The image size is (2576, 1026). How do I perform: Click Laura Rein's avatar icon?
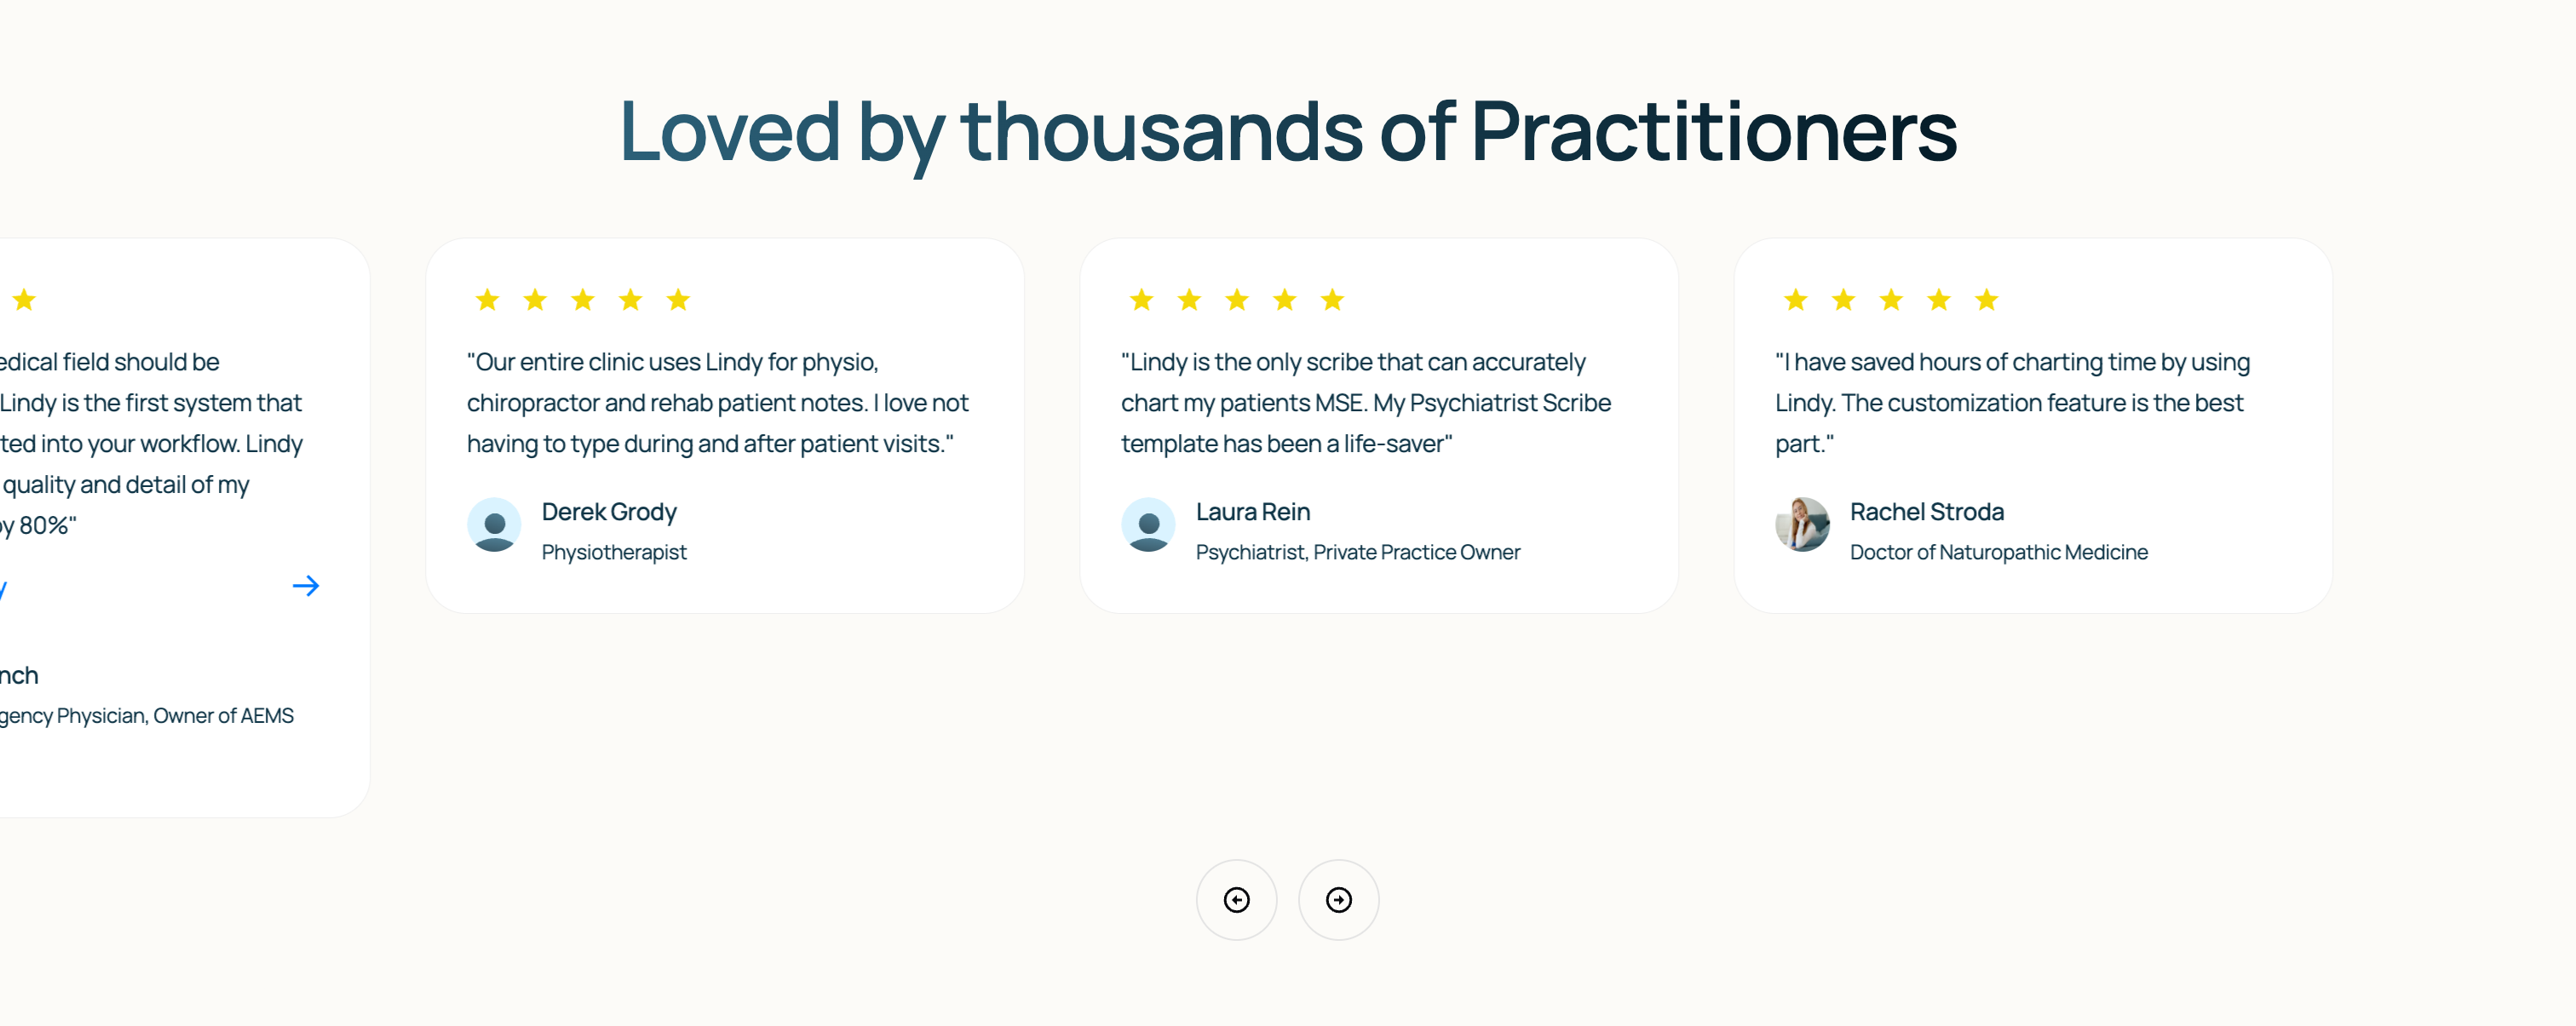1148,525
